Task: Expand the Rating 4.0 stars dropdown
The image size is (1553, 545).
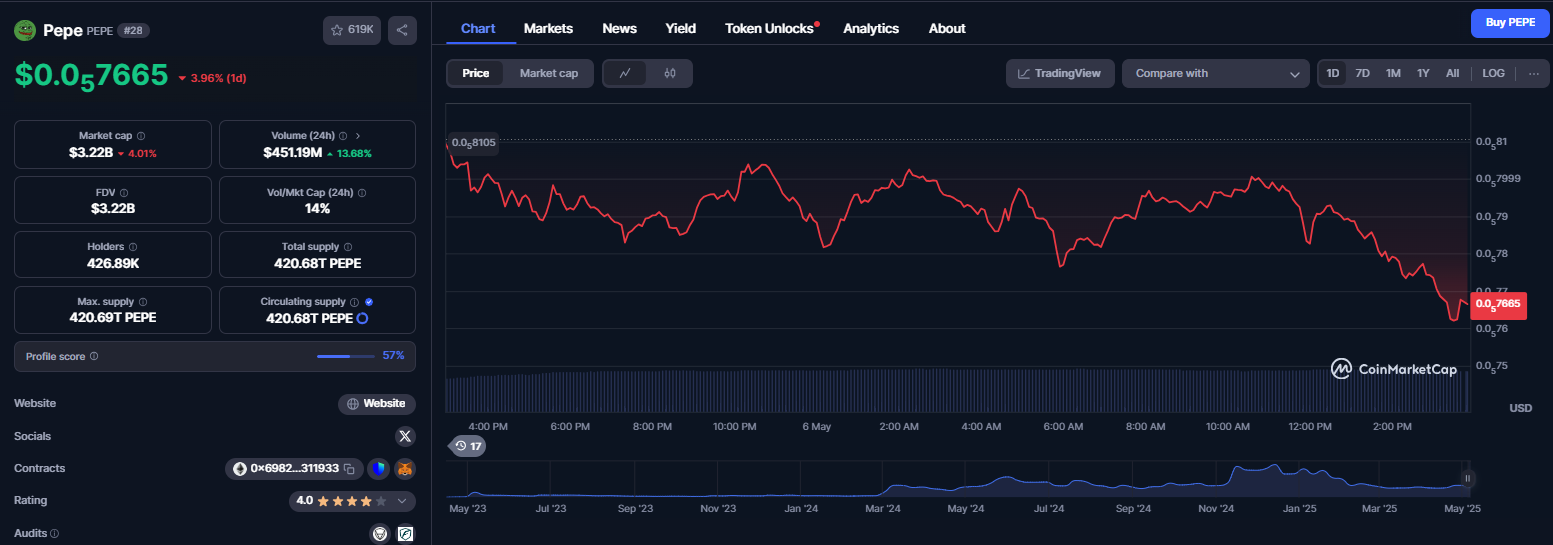Action: point(403,501)
